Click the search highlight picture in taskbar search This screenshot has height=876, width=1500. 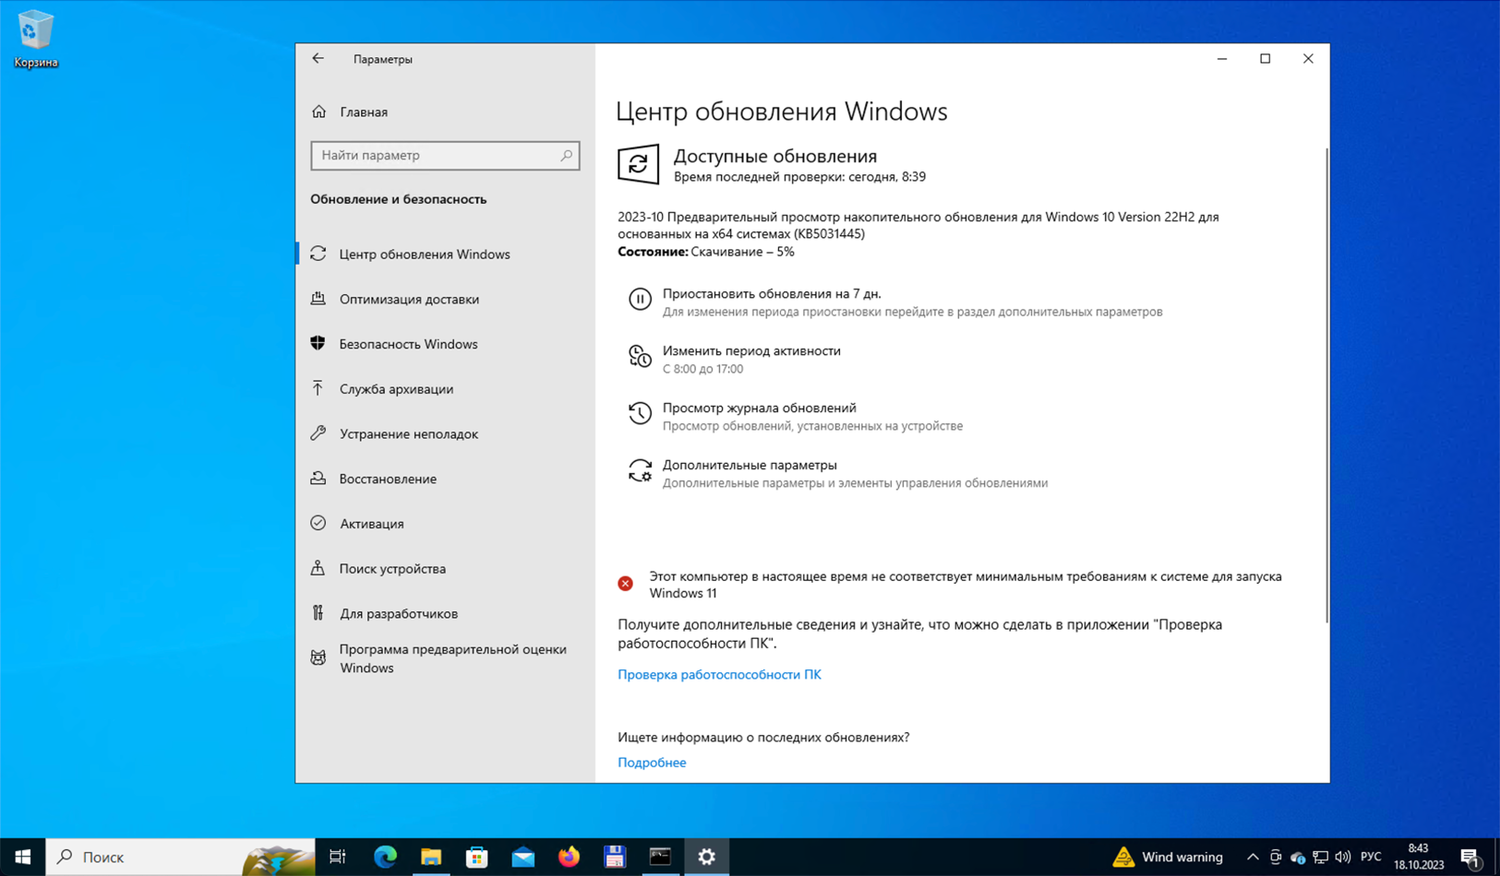[x=279, y=858]
